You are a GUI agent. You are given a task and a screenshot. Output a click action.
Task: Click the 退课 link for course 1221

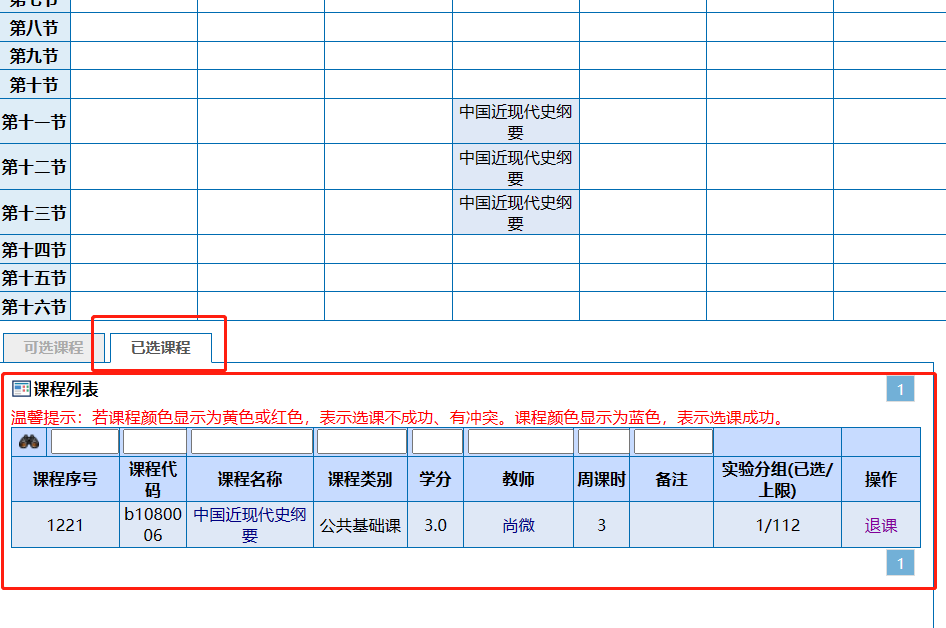(881, 525)
